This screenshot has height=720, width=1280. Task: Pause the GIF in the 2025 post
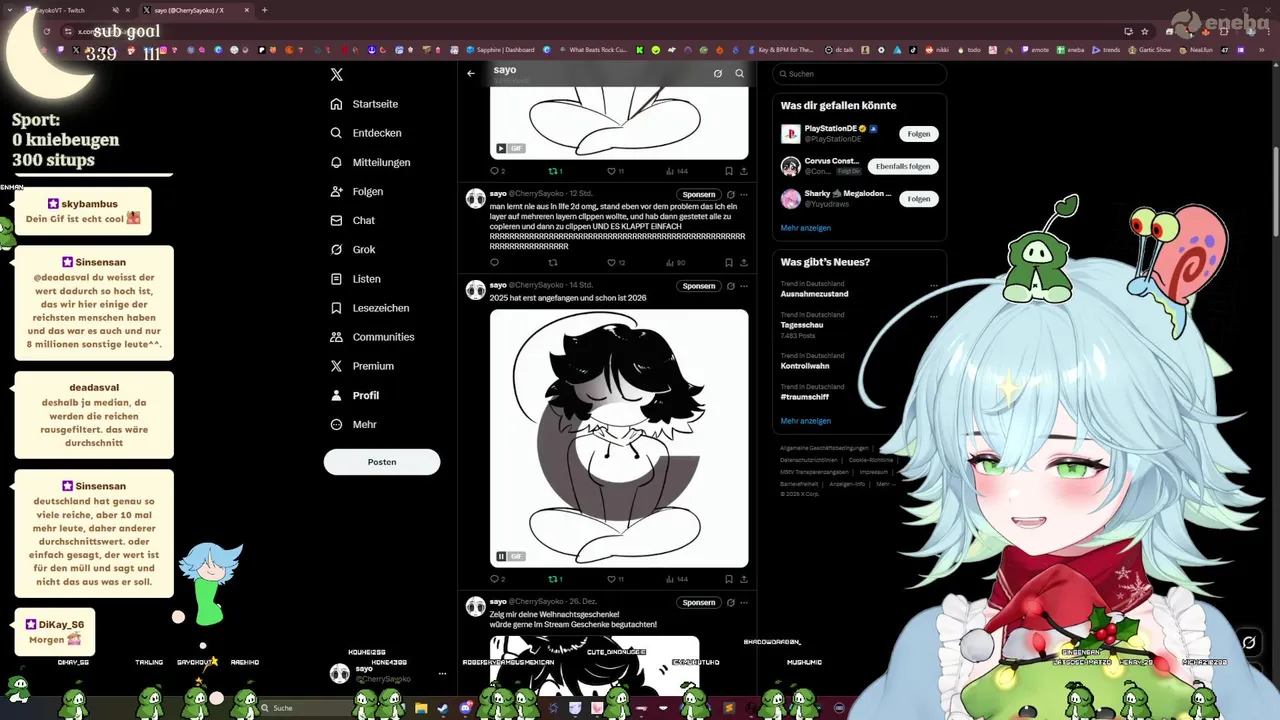pyautogui.click(x=502, y=556)
